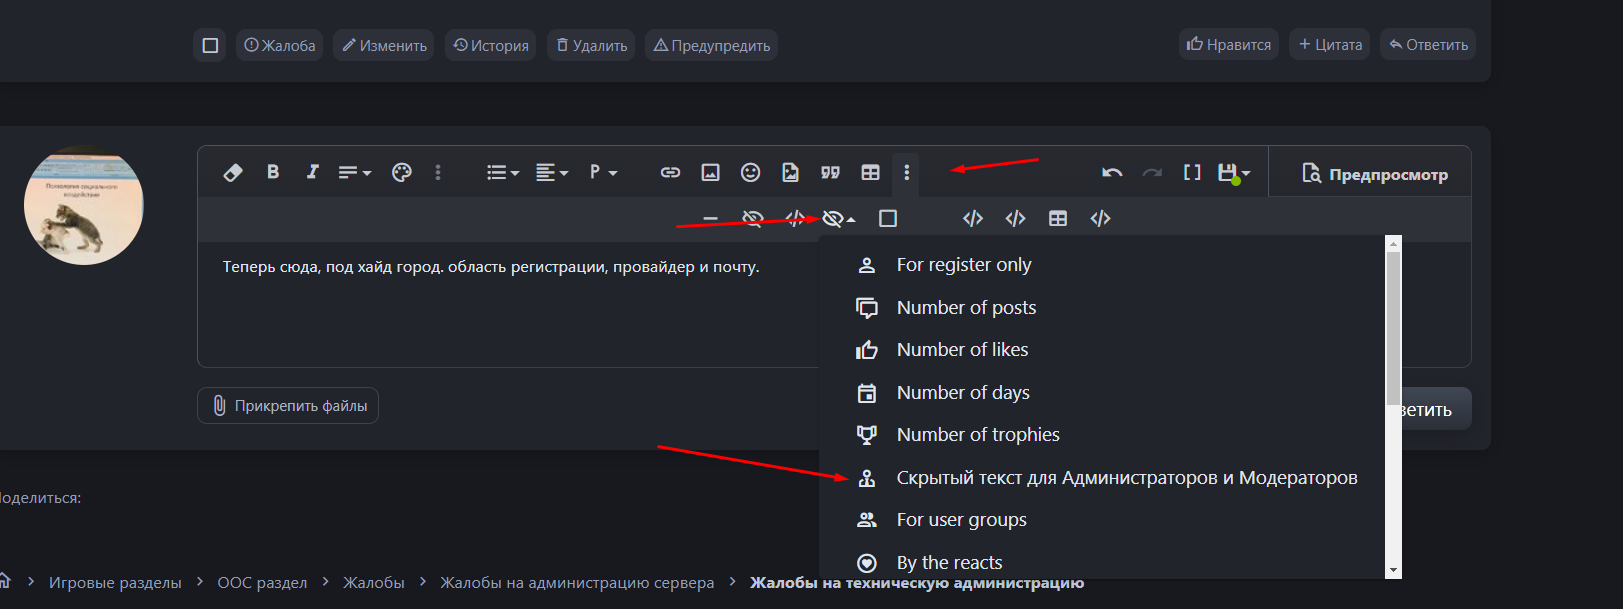Open 'Жалобы на администрацию сервера' breadcrumb
This screenshot has width=1623, height=609.
(577, 582)
